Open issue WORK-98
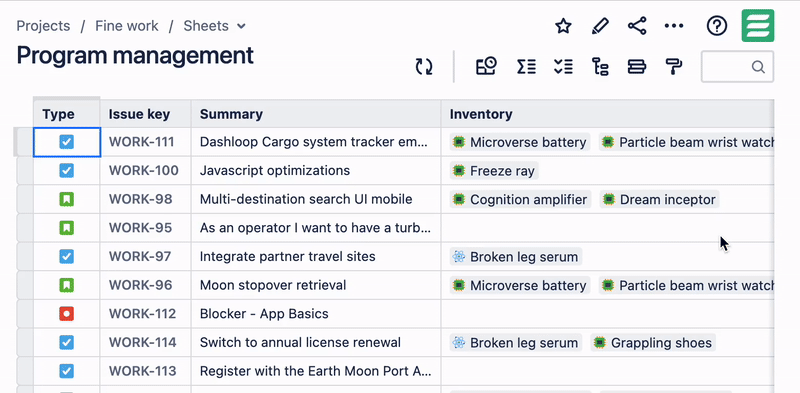 [140, 199]
